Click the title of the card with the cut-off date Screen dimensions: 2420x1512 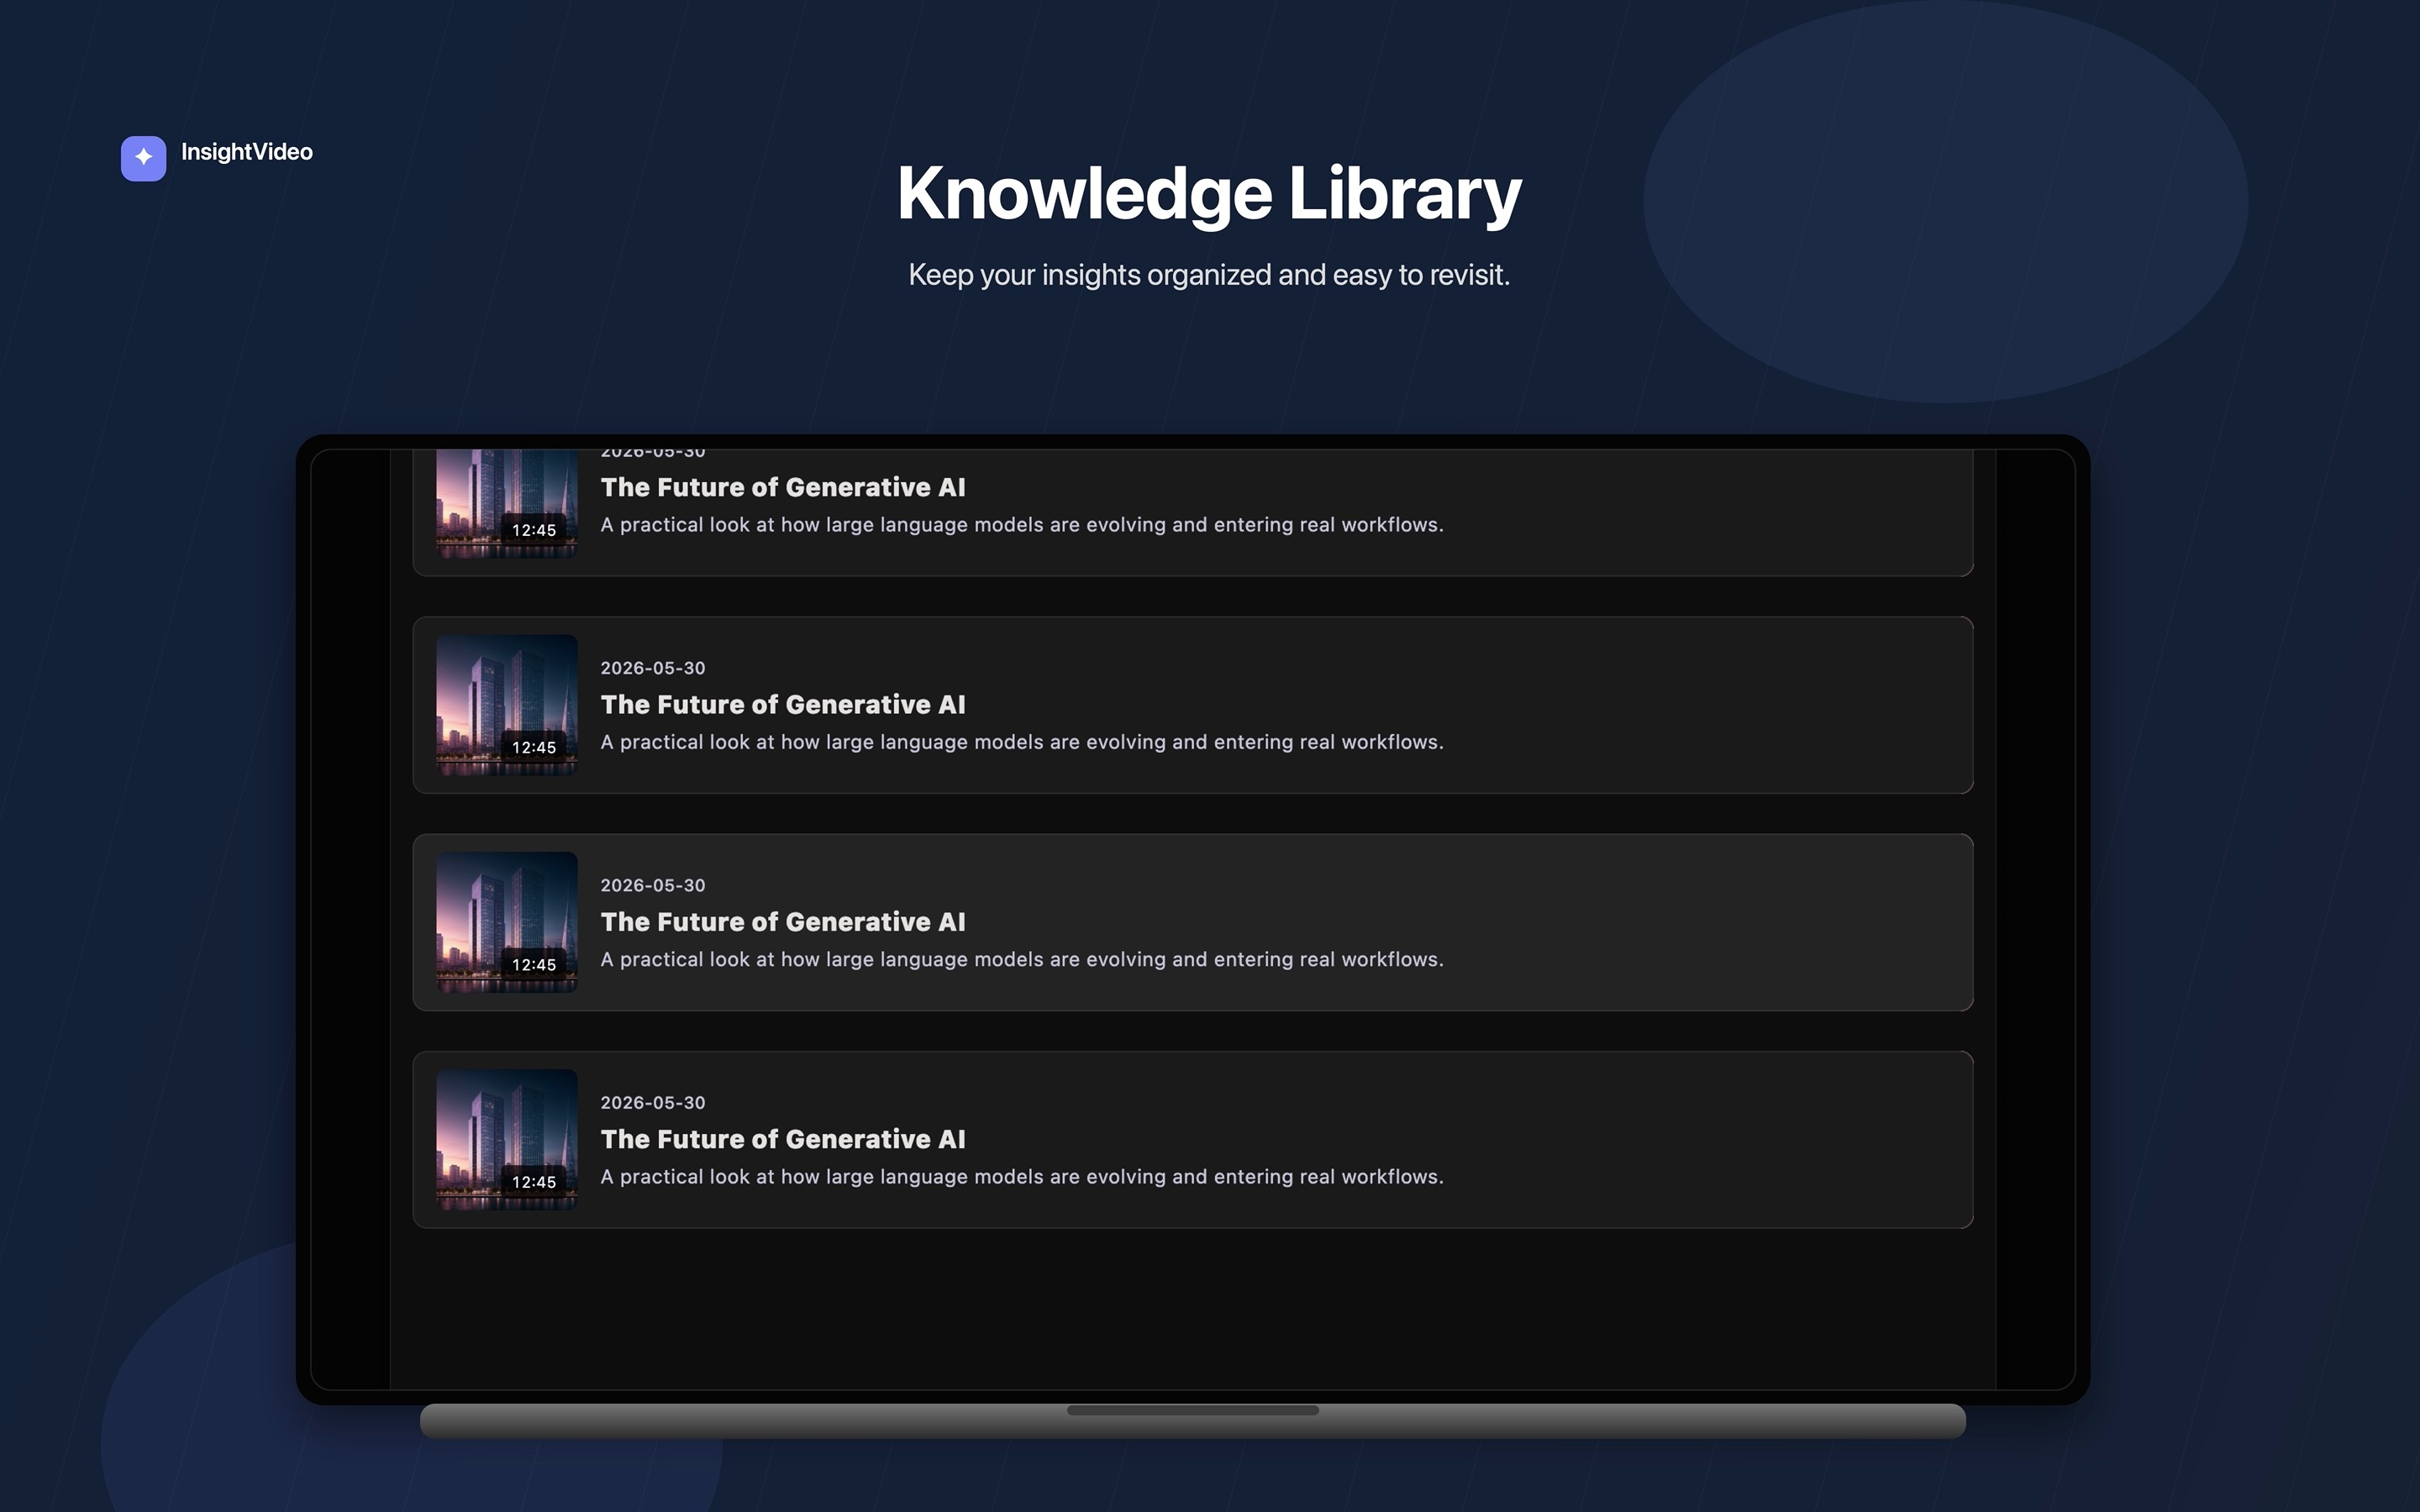pos(783,487)
